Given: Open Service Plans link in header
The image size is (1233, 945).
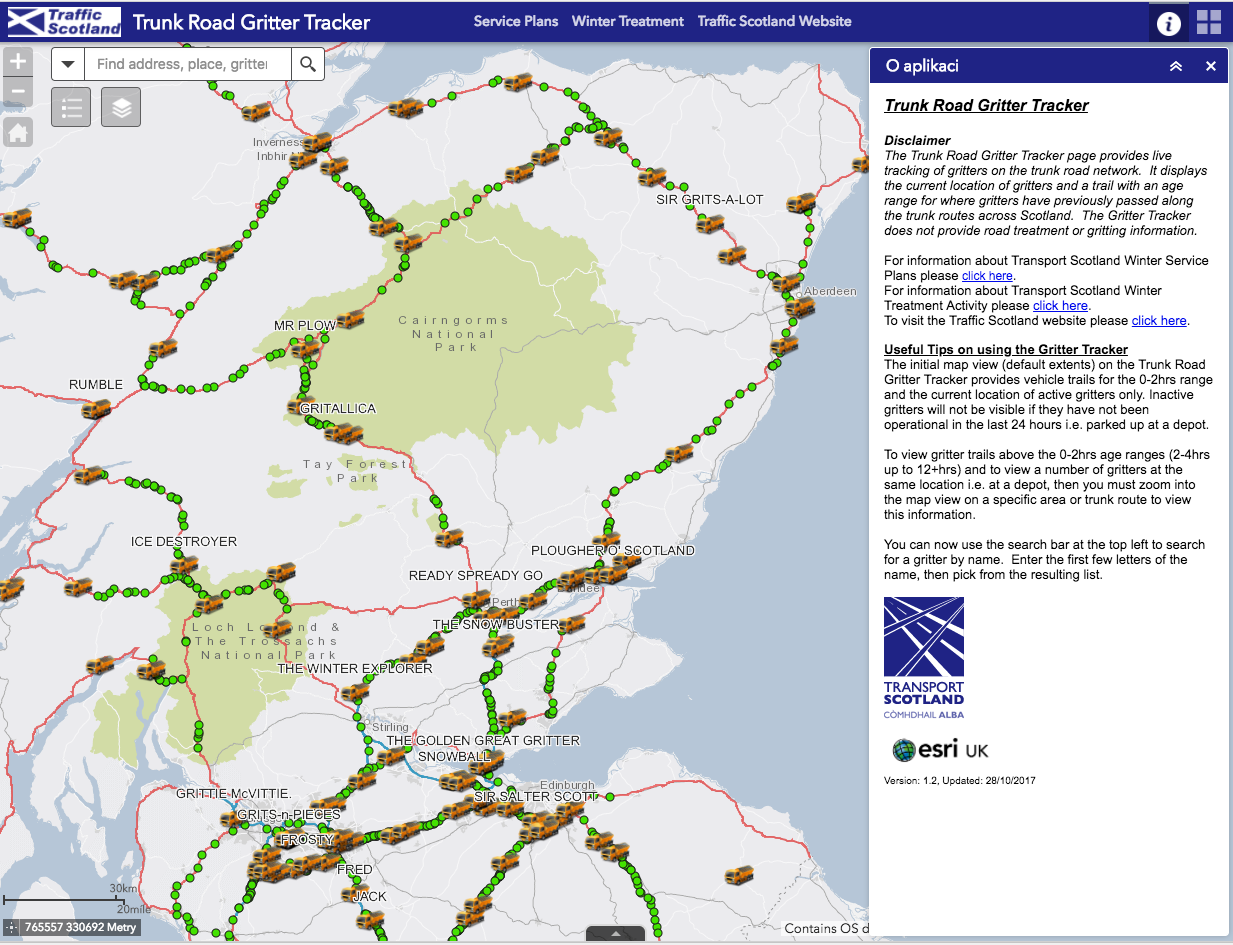Looking at the screenshot, I should 516,21.
